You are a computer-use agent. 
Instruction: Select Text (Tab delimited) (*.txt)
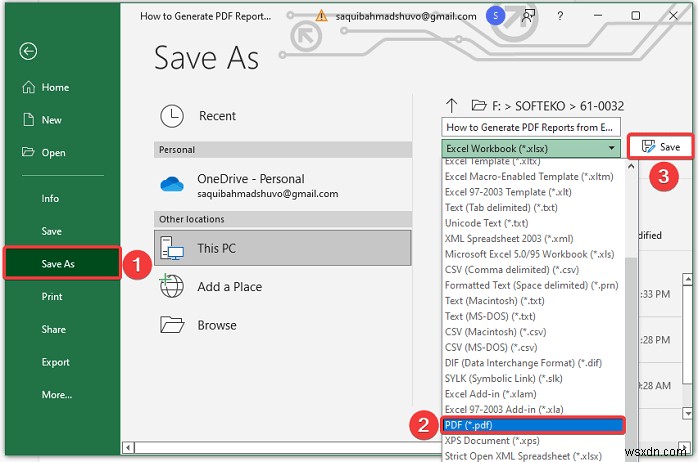[501, 208]
